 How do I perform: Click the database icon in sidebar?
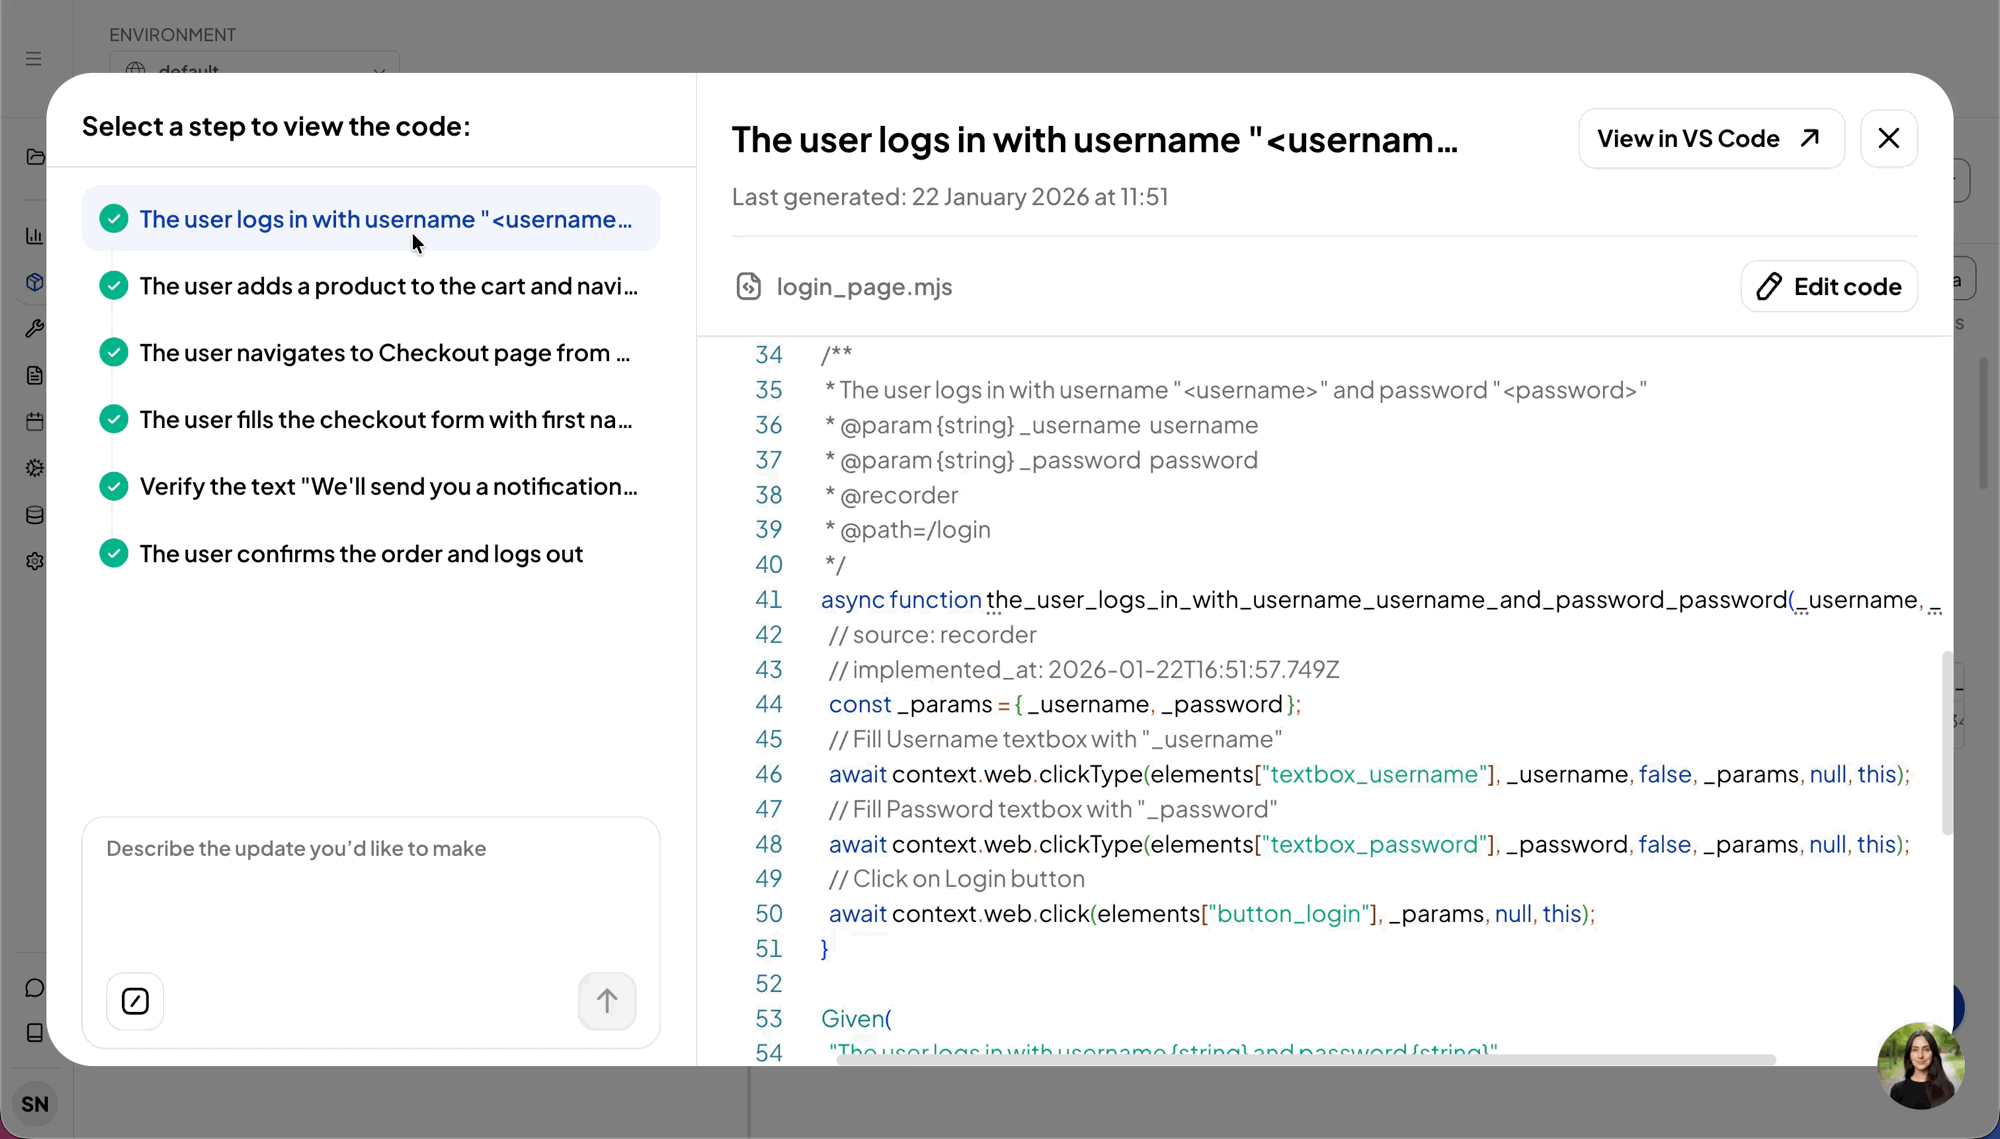(35, 515)
